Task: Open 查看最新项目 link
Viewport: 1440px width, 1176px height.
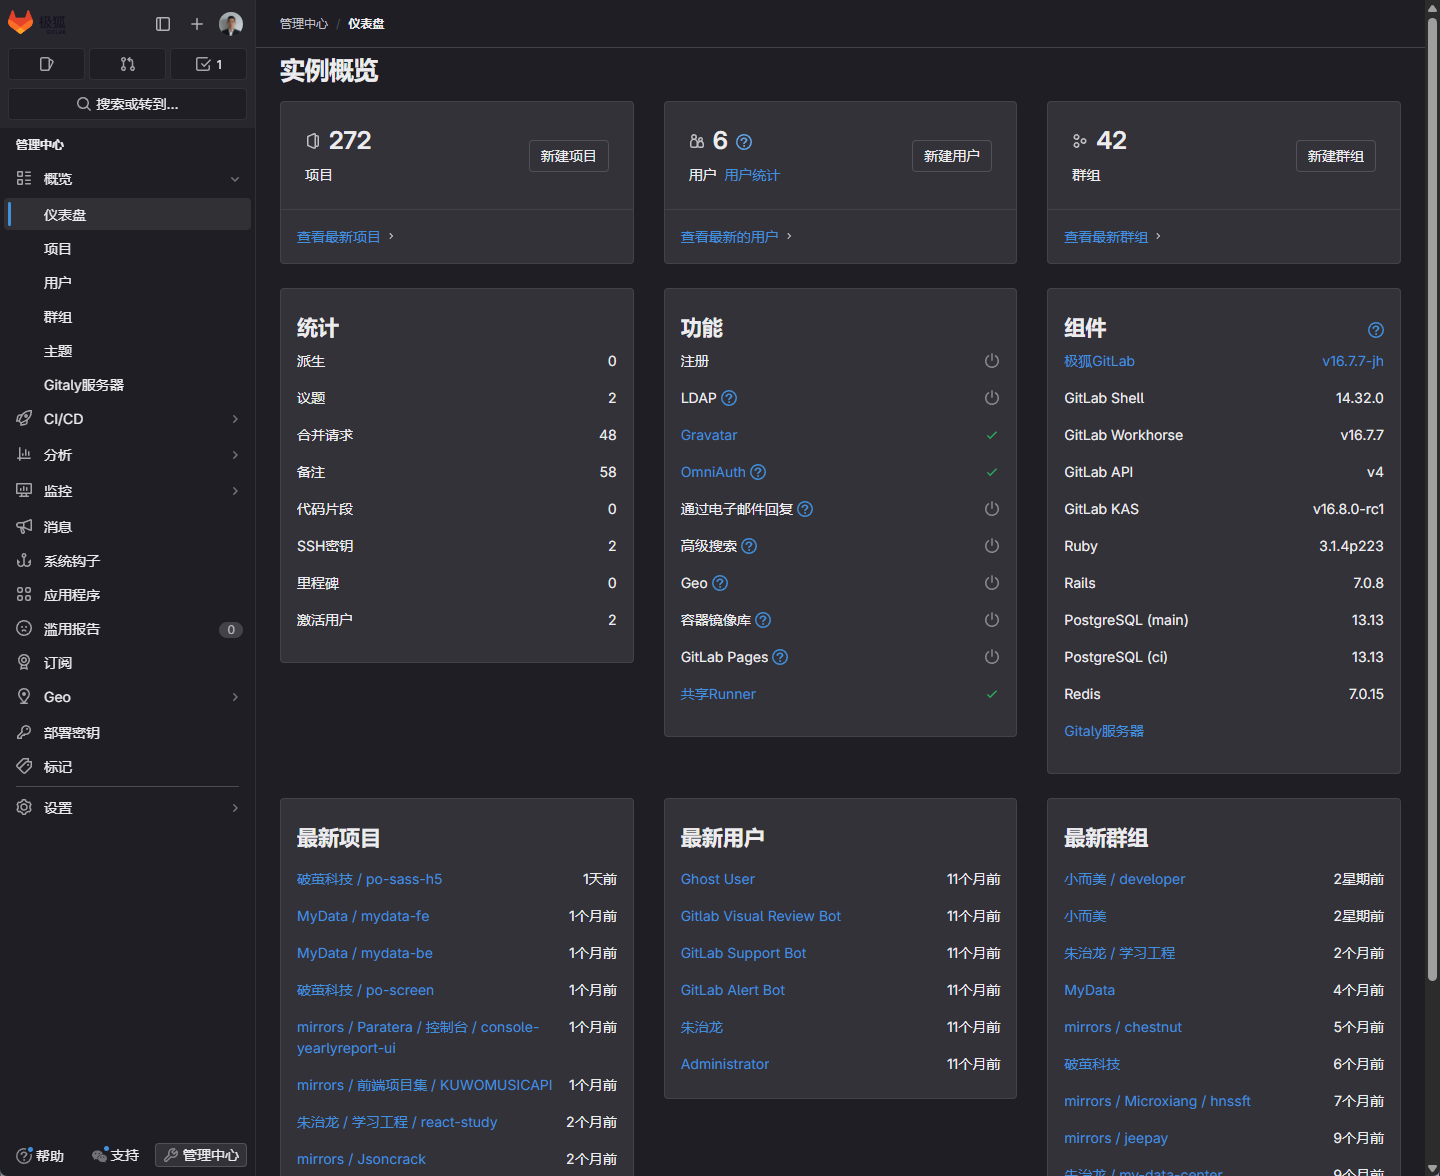Action: [x=339, y=237]
